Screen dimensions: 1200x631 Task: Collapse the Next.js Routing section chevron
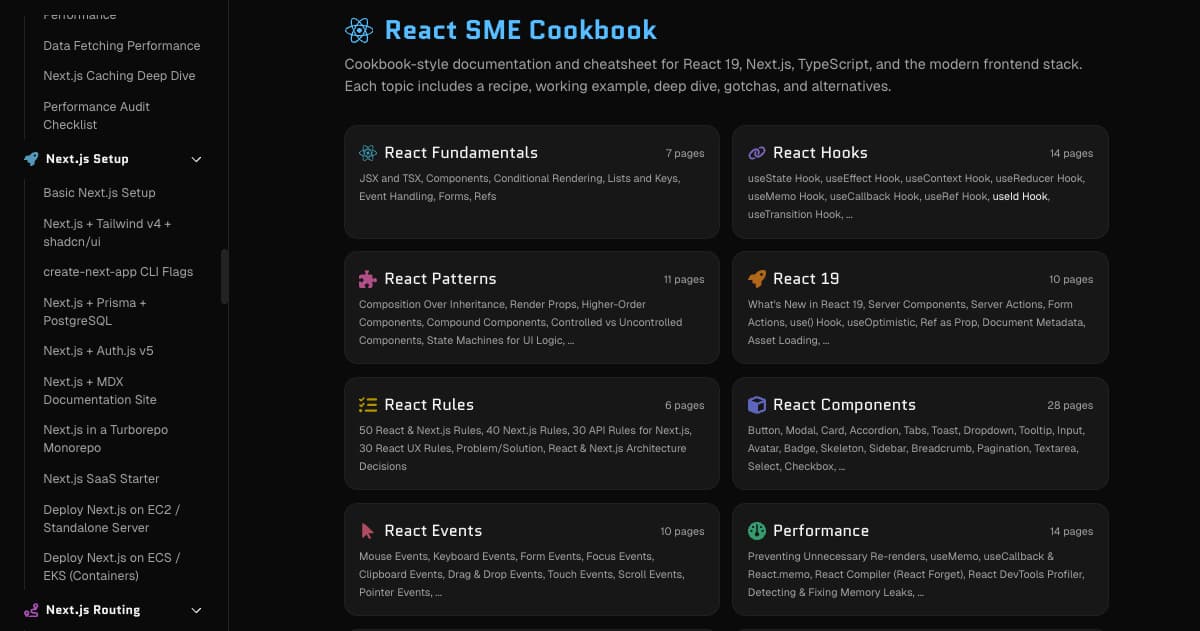(196, 610)
